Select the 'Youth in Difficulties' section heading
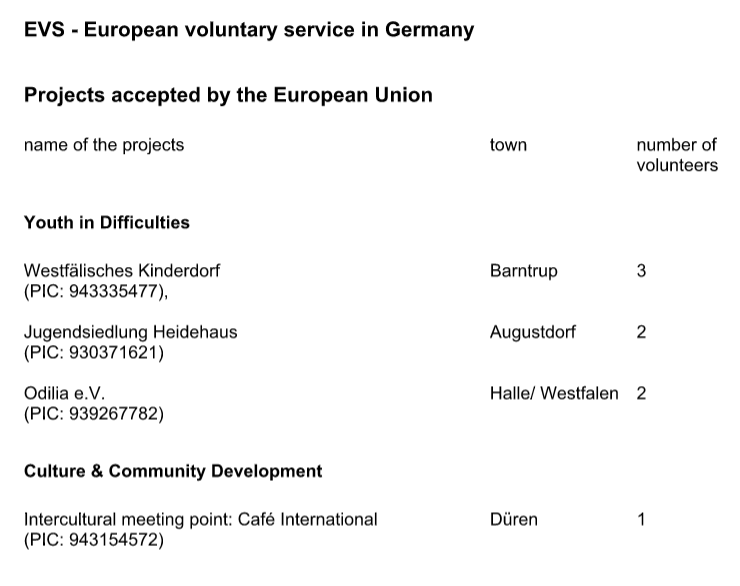Screen dimensions: 740x586 (107, 222)
